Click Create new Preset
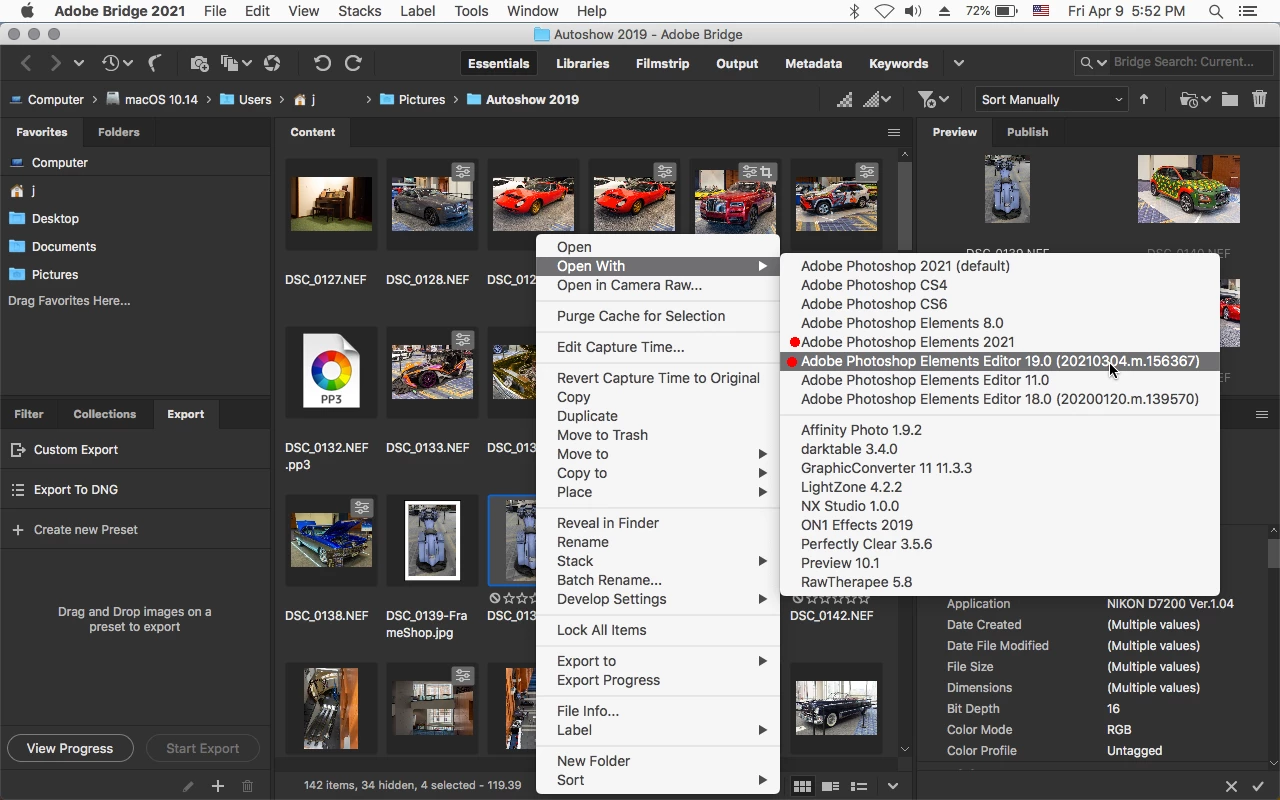This screenshot has width=1280, height=800. pos(135,530)
